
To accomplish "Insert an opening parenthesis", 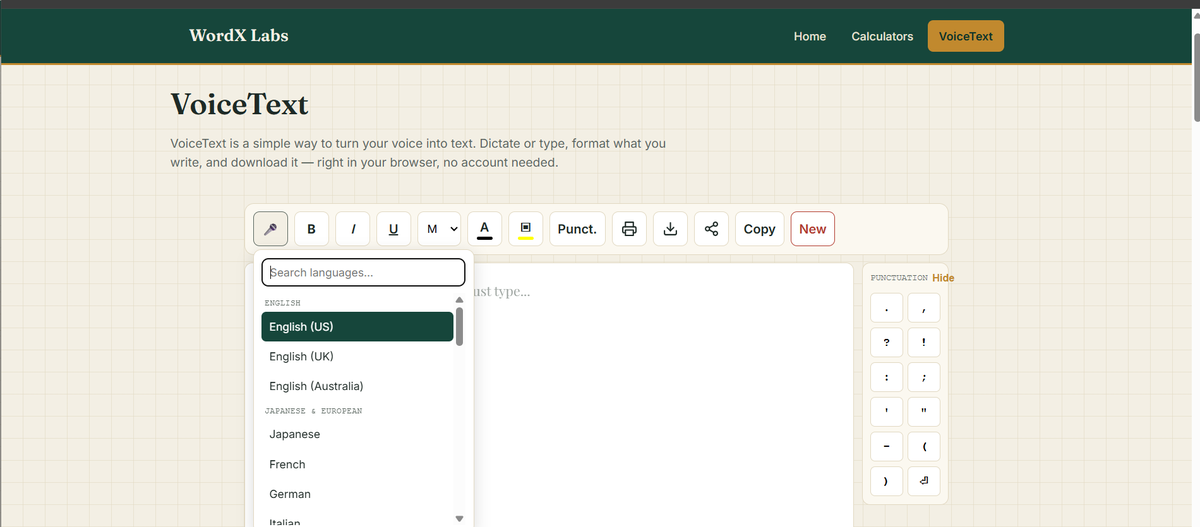I will [x=924, y=446].
